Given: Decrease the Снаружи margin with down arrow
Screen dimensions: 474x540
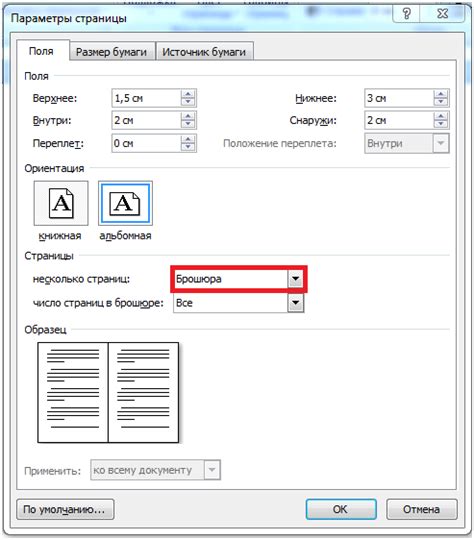Looking at the screenshot, I should tap(441, 124).
